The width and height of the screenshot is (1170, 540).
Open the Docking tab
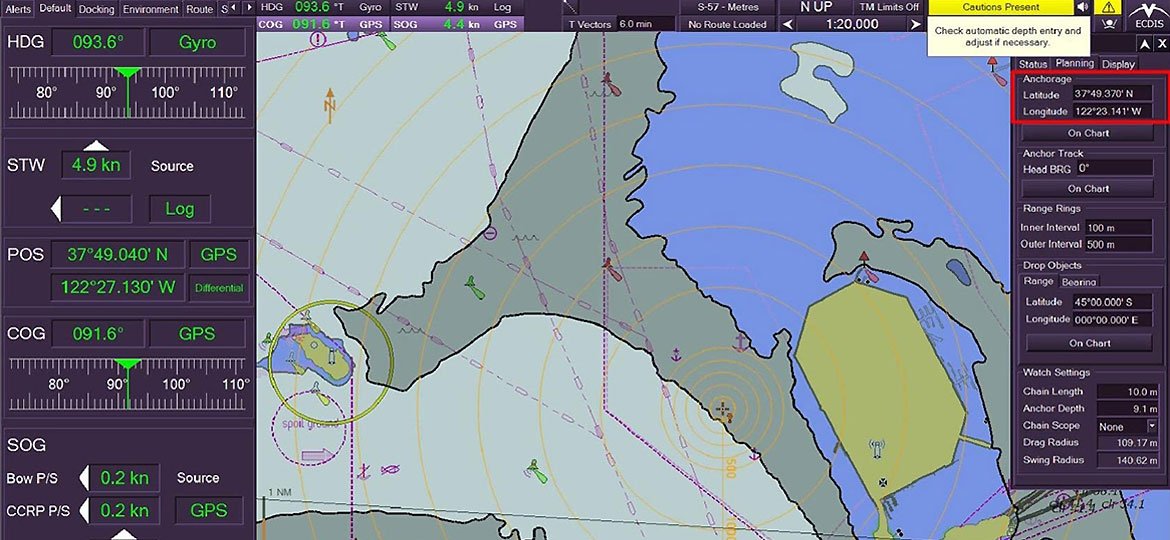coord(96,9)
